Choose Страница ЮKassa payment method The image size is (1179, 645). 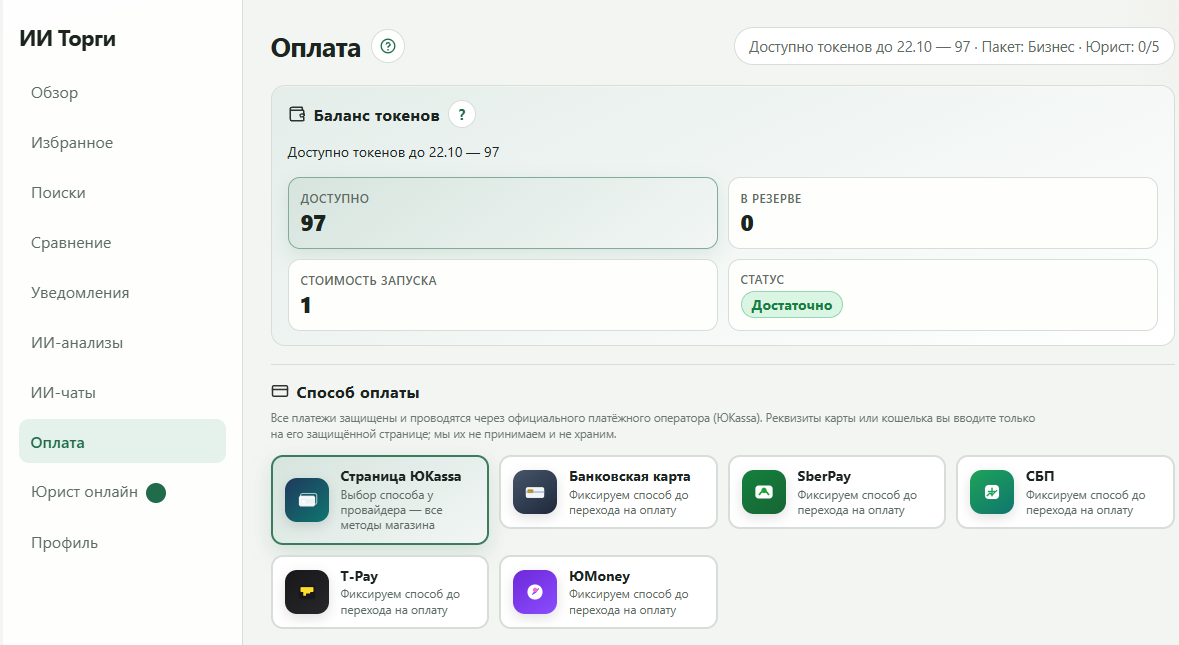tap(380, 500)
